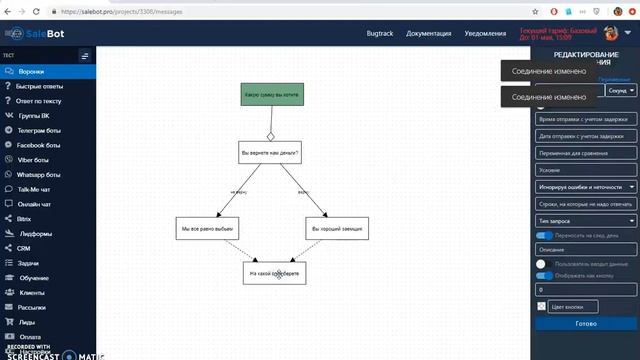Click the Дата отправки с учетом задержки field

(x=586, y=136)
